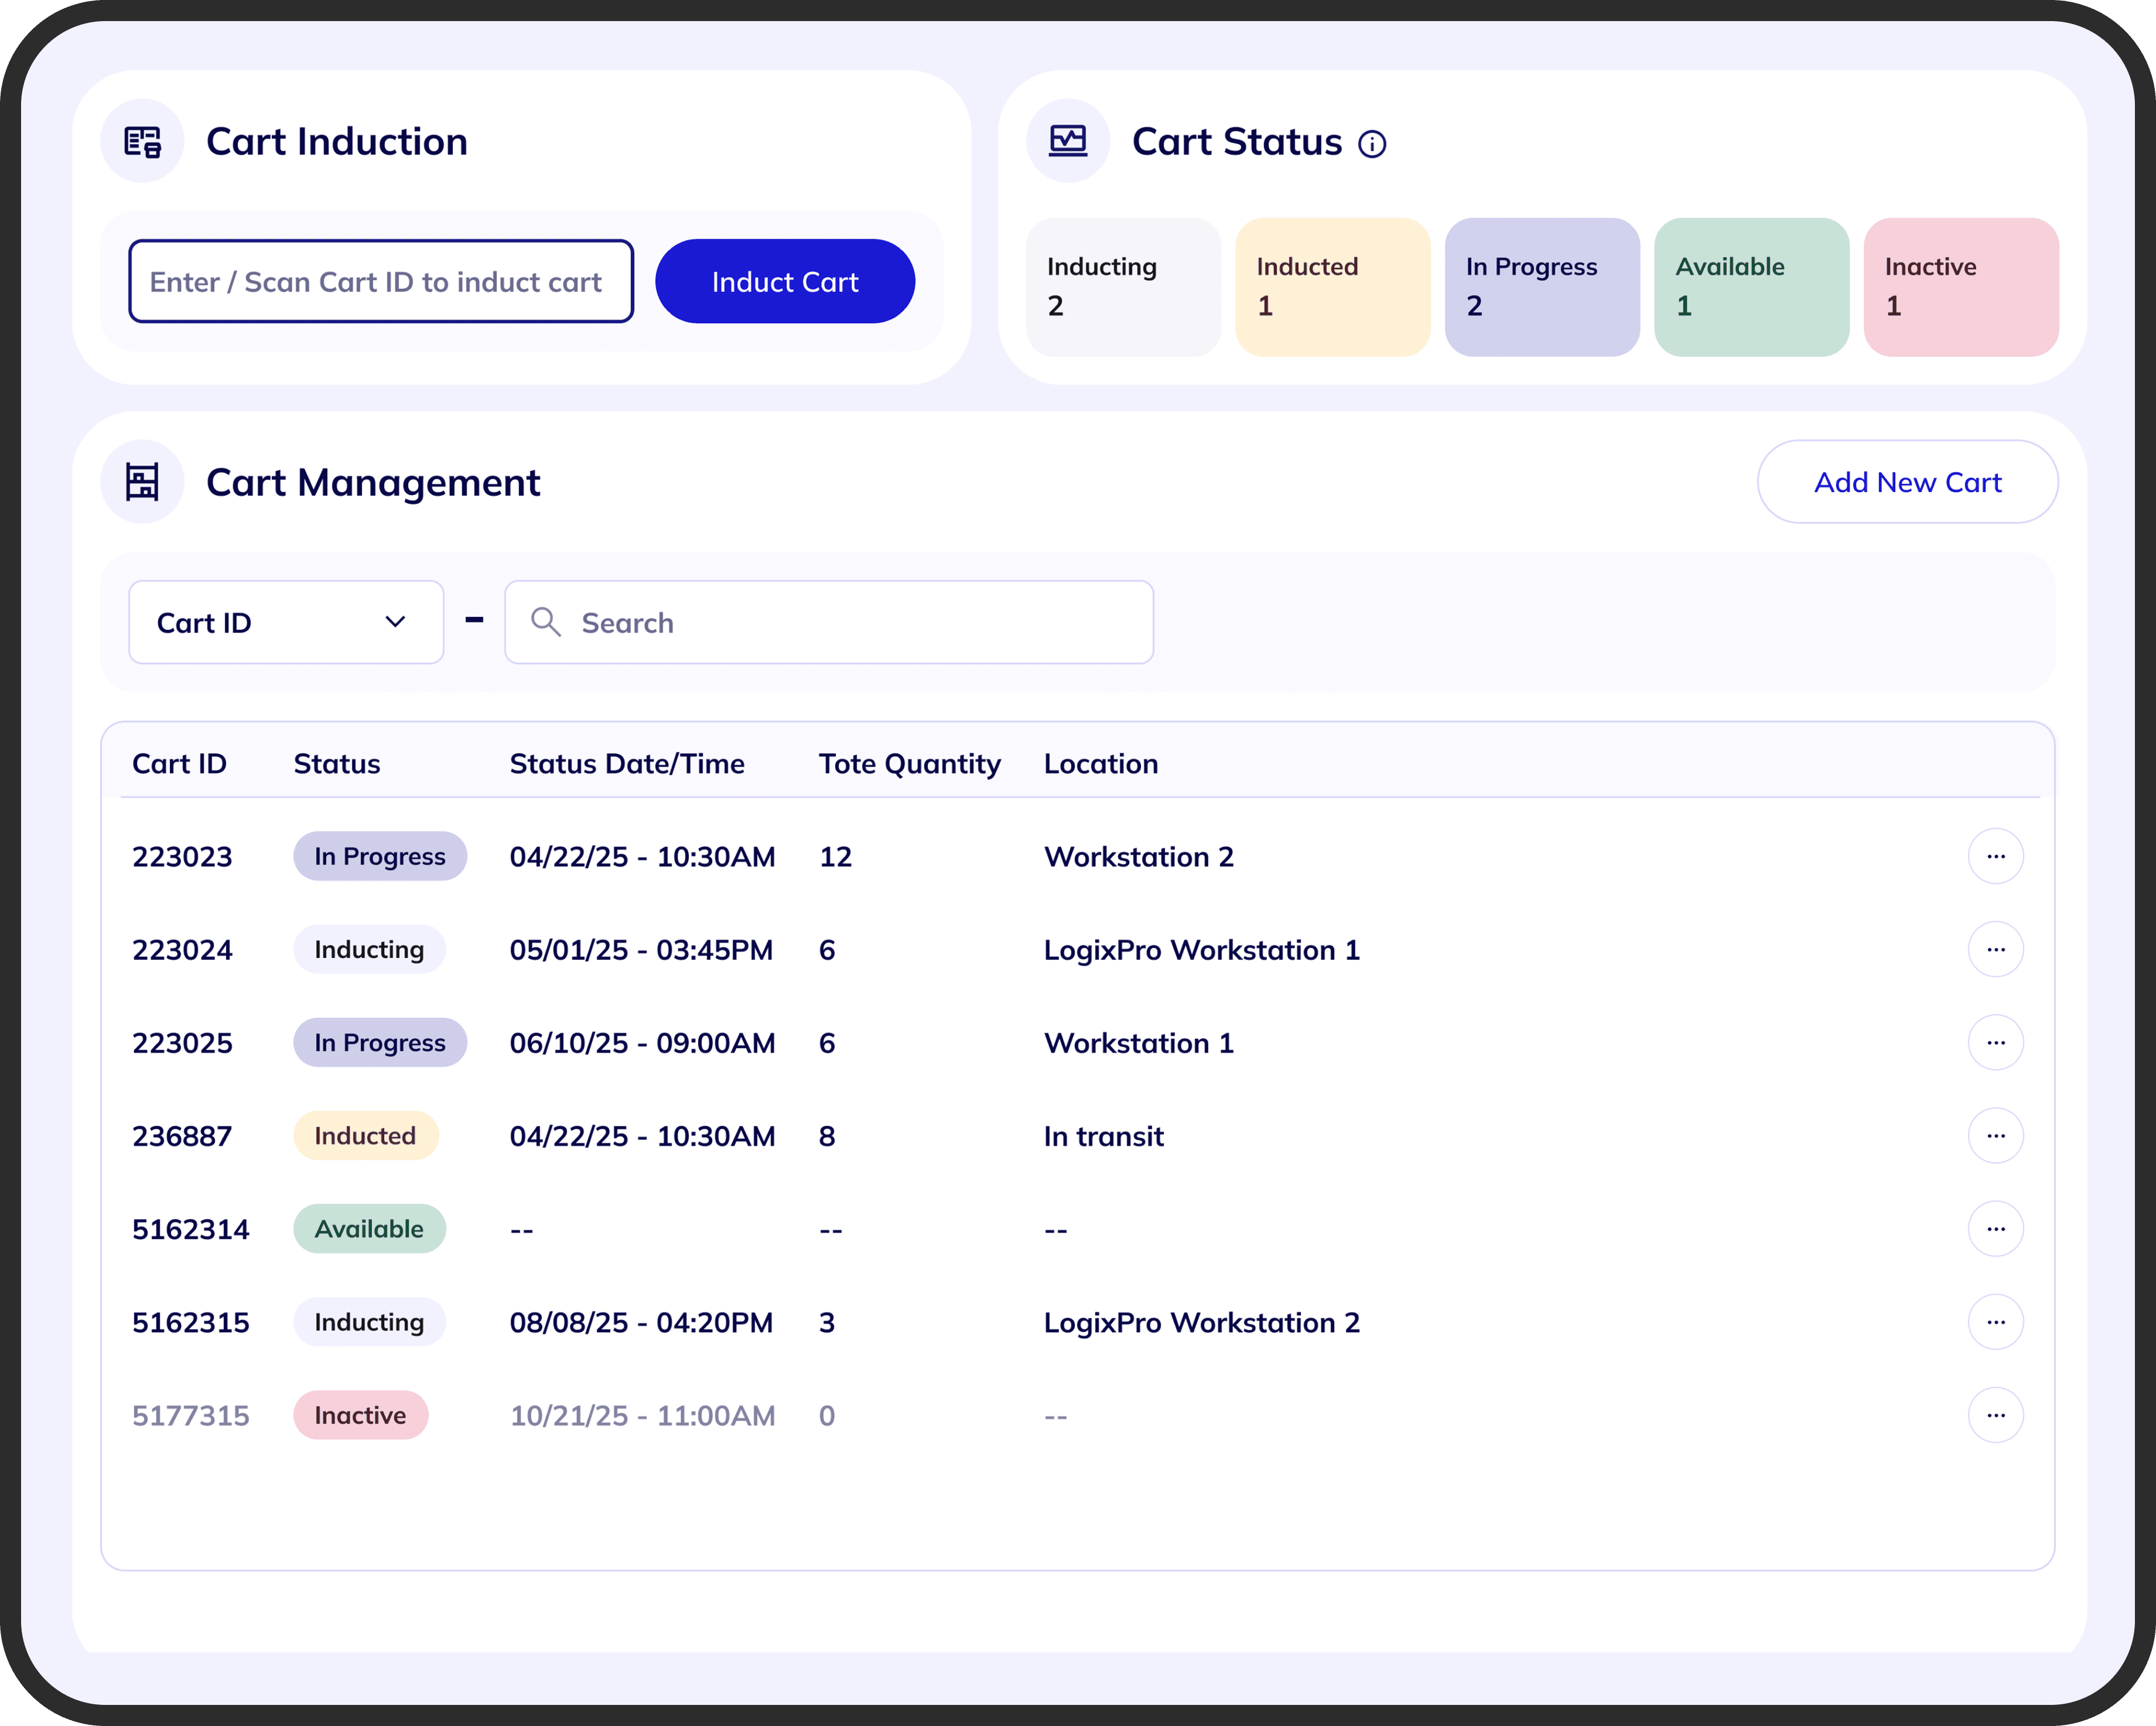Select the Available status card
The image size is (2156, 1726).
click(x=1752, y=287)
